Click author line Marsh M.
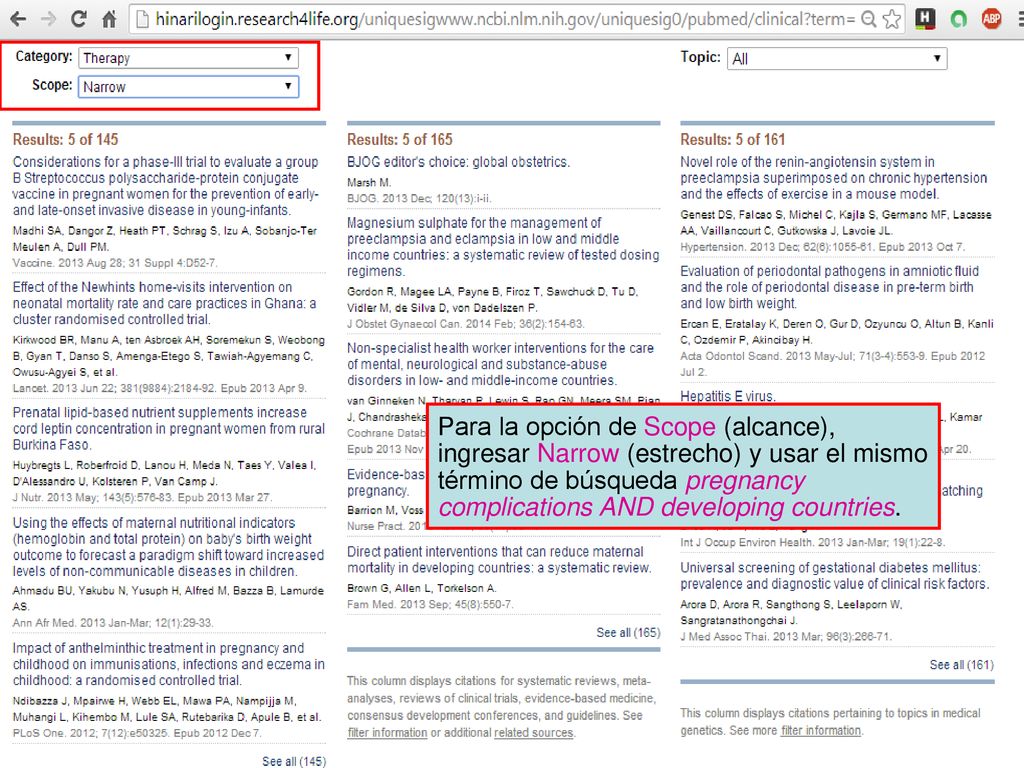The width and height of the screenshot is (1024, 768). pos(369,182)
